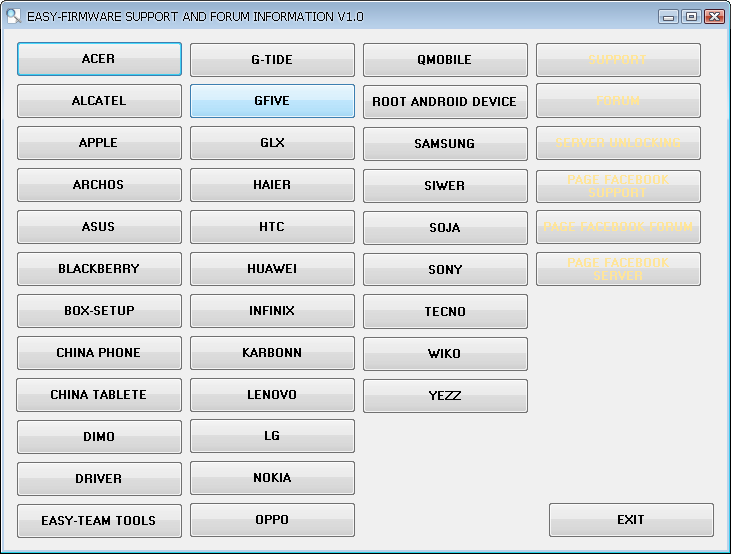The image size is (731, 554).
Task: Click the DIMO button
Action: pos(99,436)
